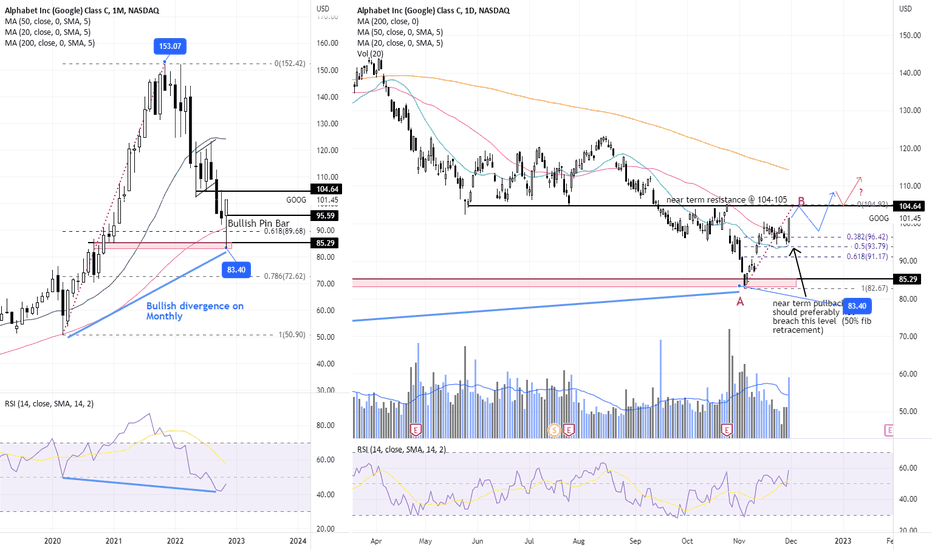Click the fib label 0(152.42)
Viewport: 932px width, 550px height.
[289, 64]
